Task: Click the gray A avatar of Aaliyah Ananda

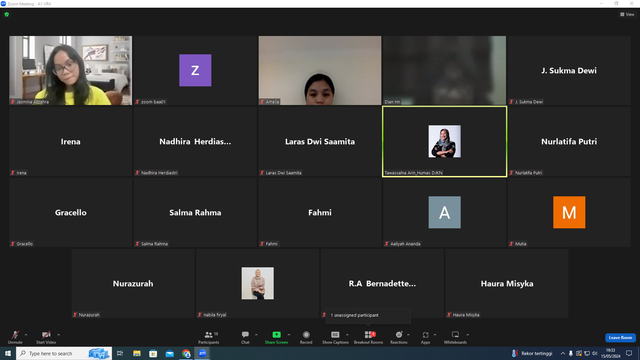Action: pyautogui.click(x=444, y=212)
